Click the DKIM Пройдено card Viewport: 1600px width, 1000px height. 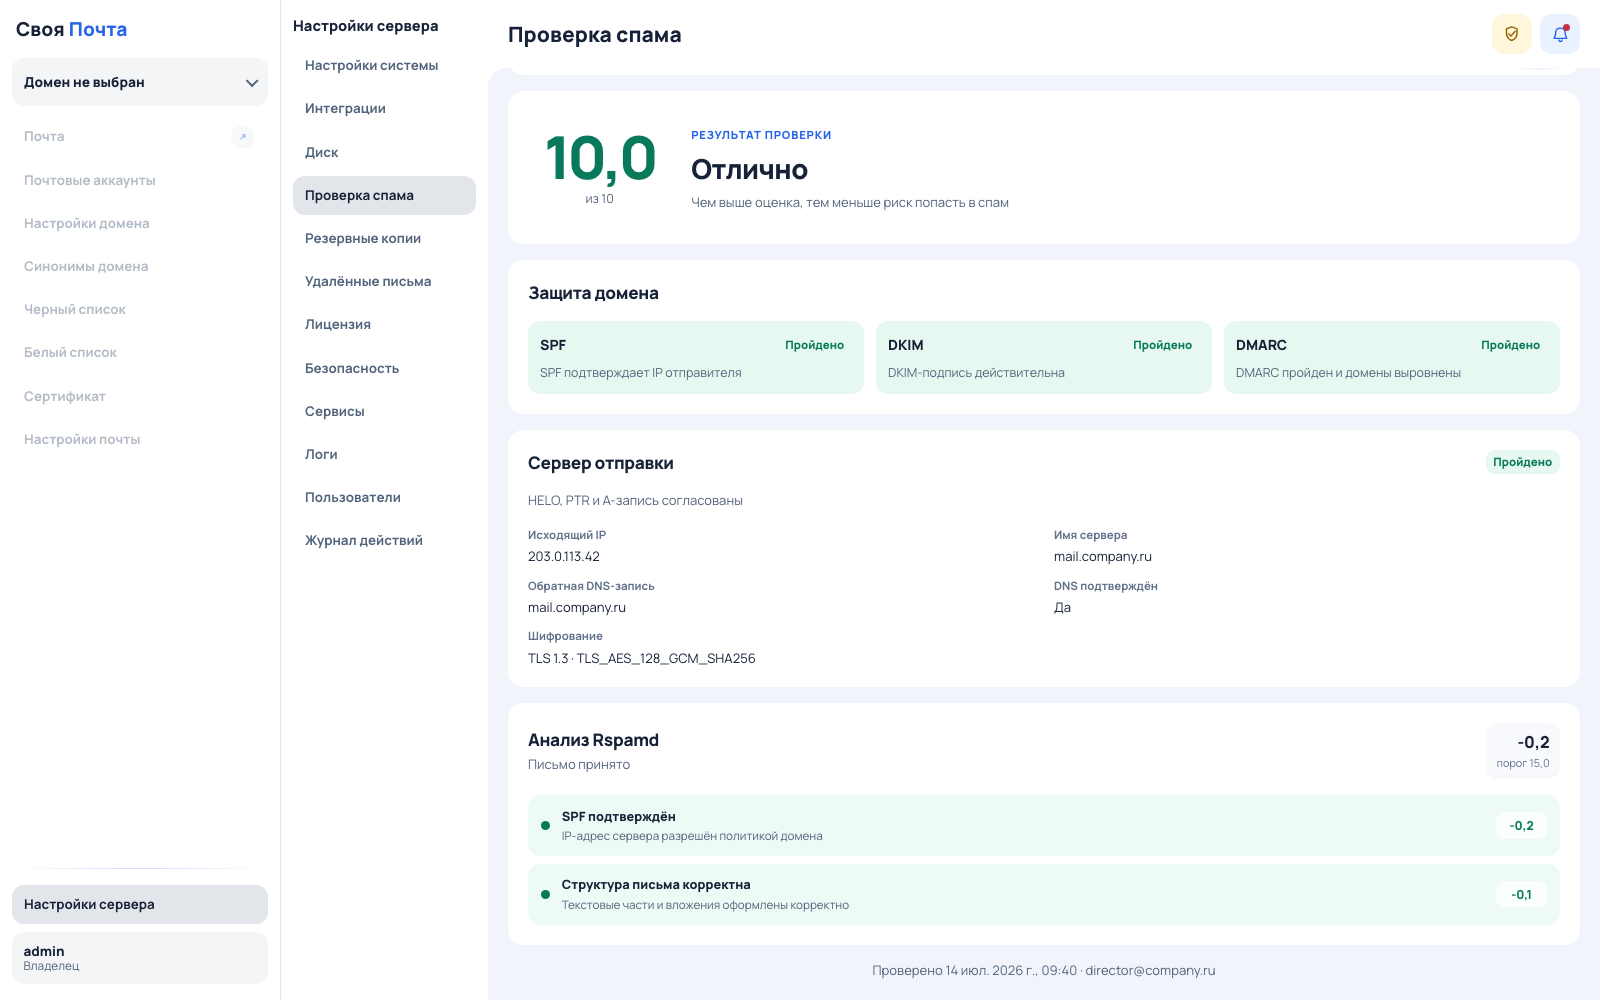pyautogui.click(x=1044, y=357)
